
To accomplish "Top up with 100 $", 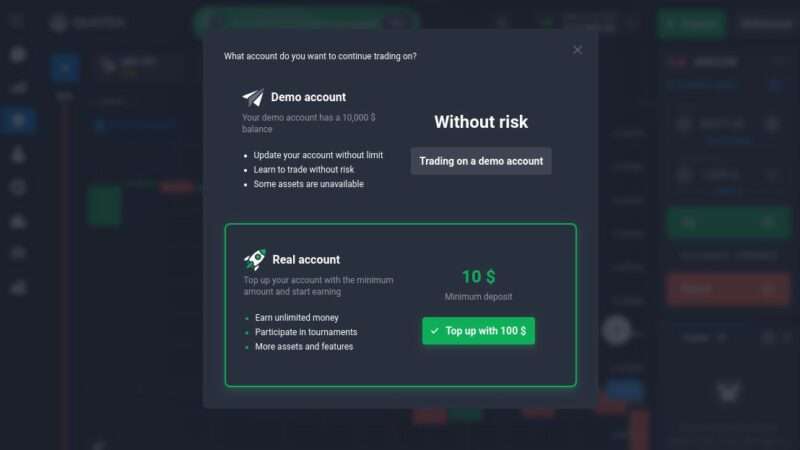I will (x=478, y=331).
